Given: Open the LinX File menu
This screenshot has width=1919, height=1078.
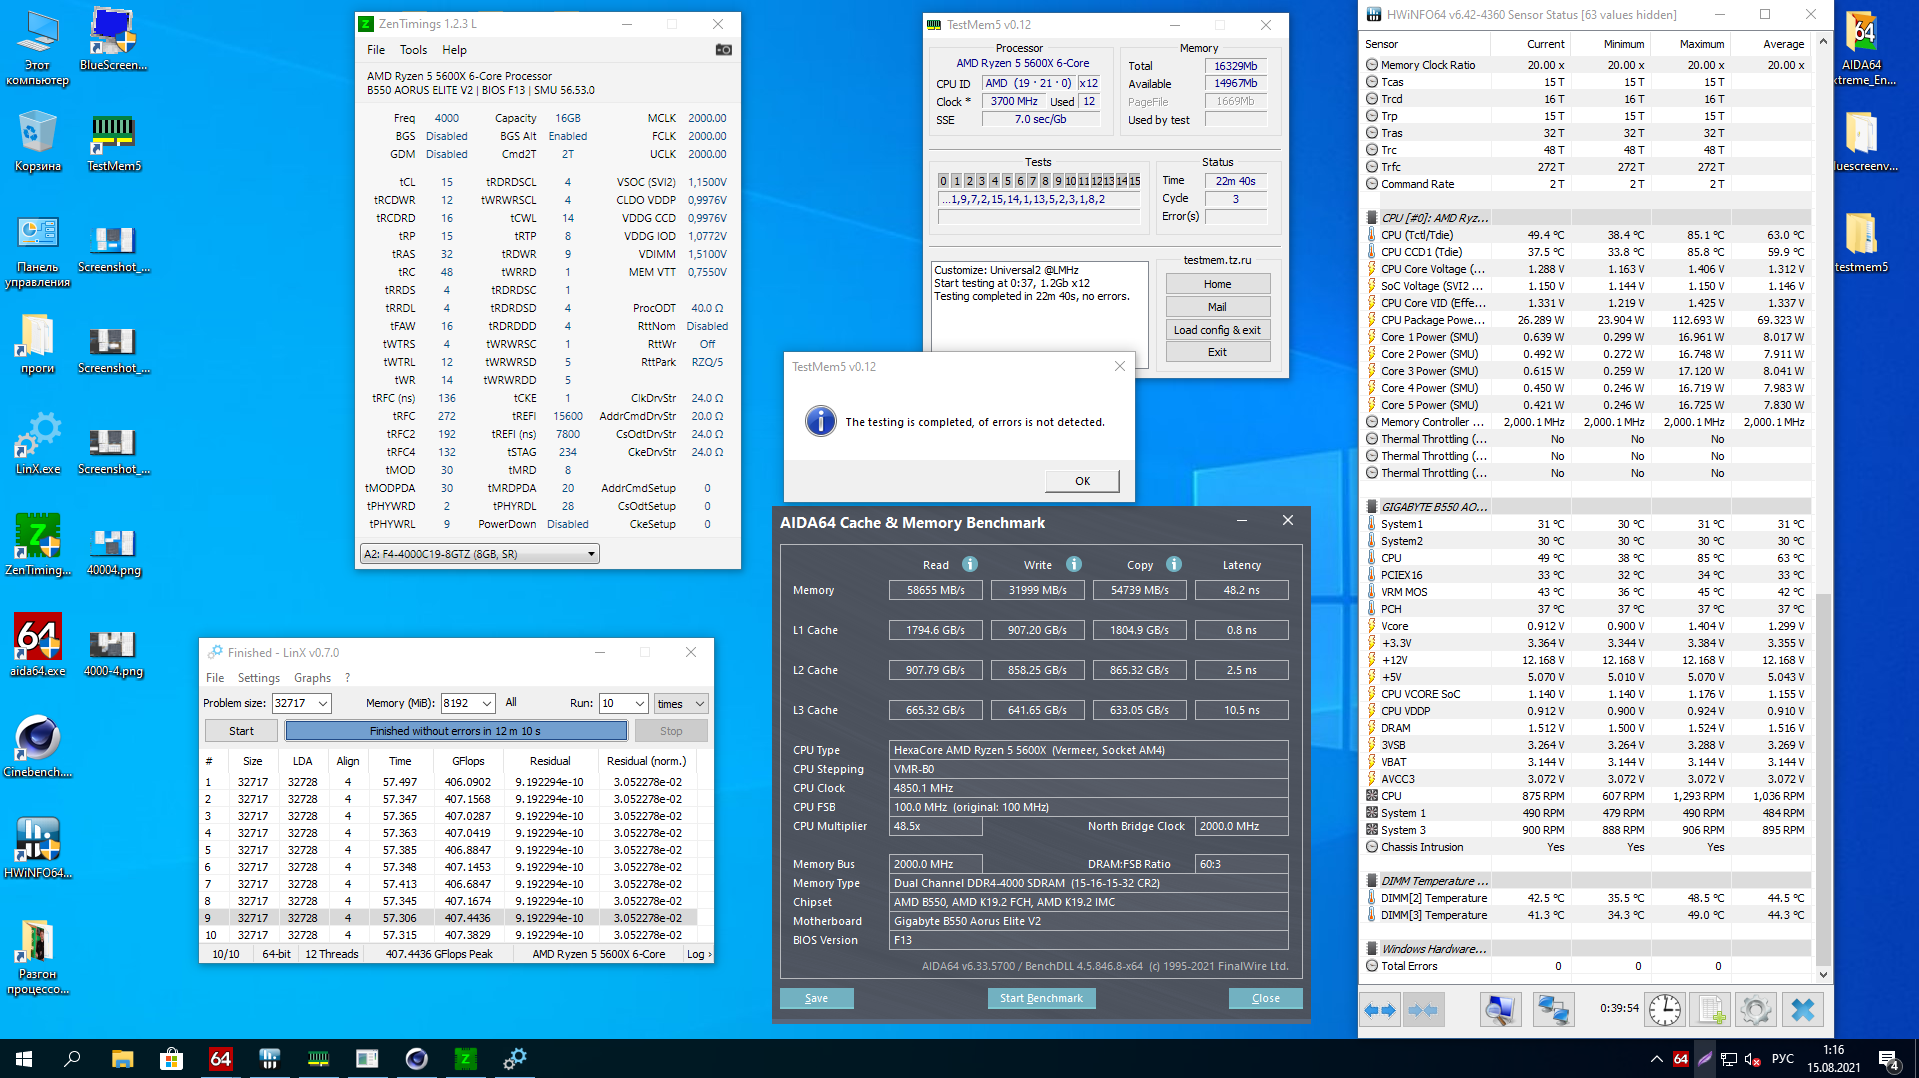Looking at the screenshot, I should tap(215, 678).
